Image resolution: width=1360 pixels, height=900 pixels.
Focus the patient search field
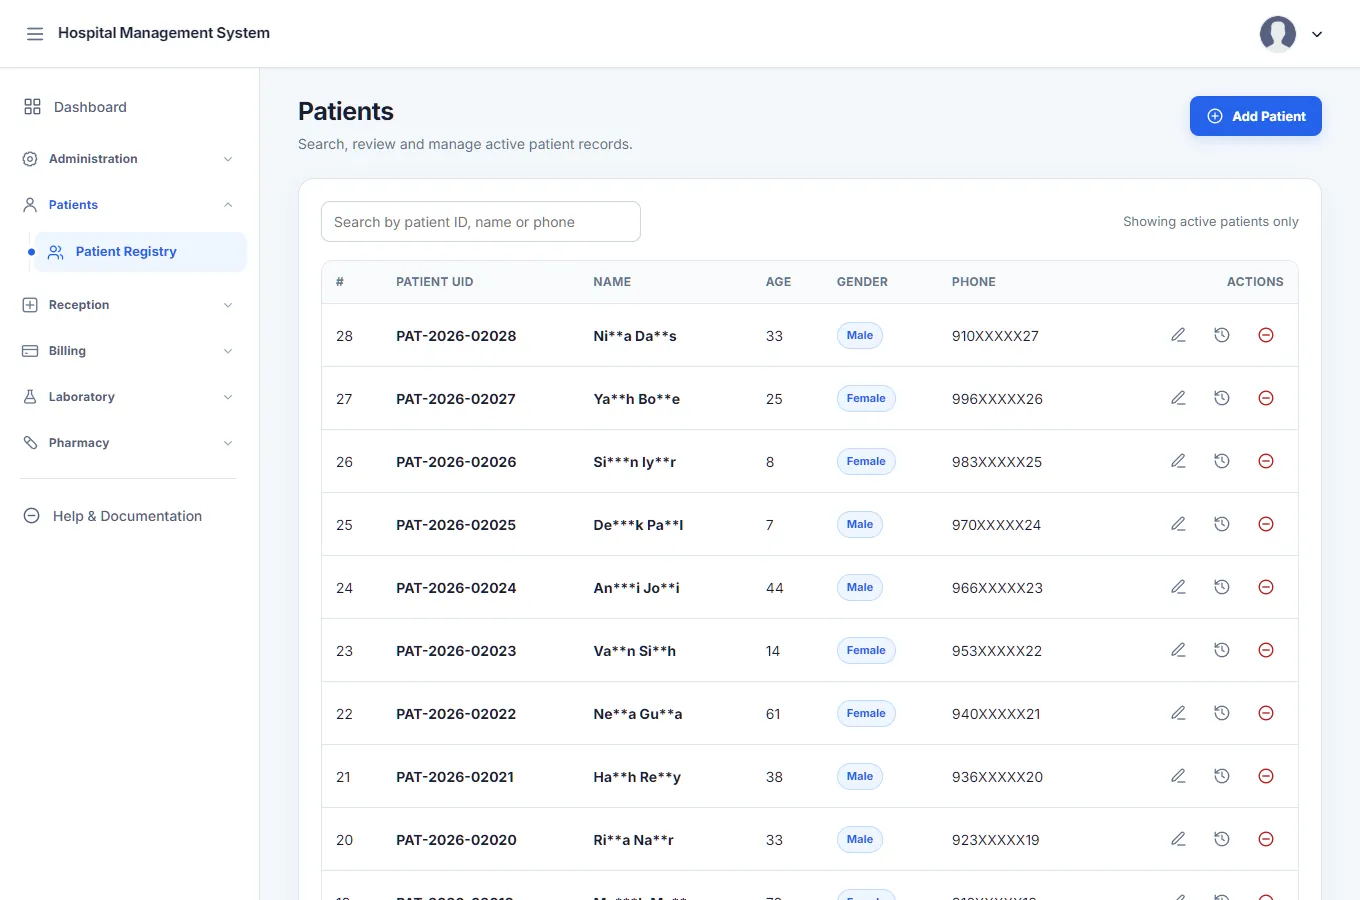click(x=481, y=222)
